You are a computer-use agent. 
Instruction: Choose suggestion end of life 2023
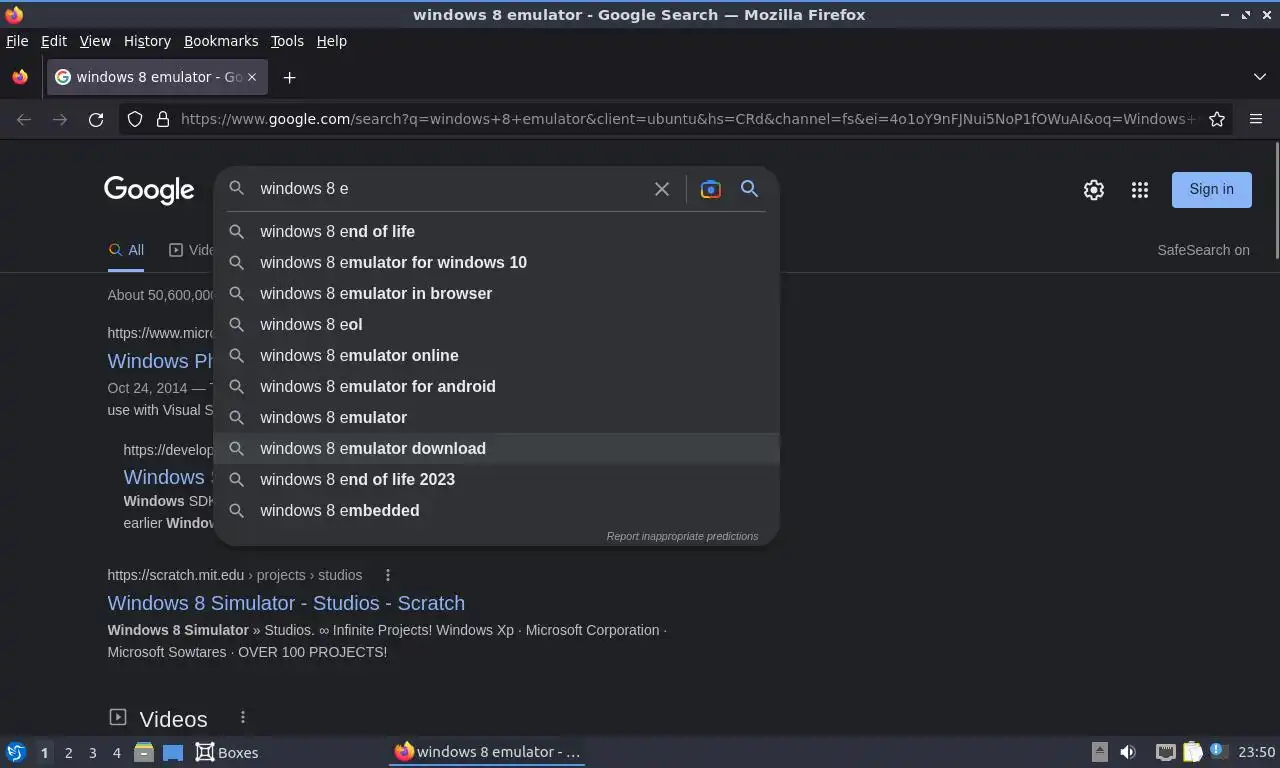[497, 479]
